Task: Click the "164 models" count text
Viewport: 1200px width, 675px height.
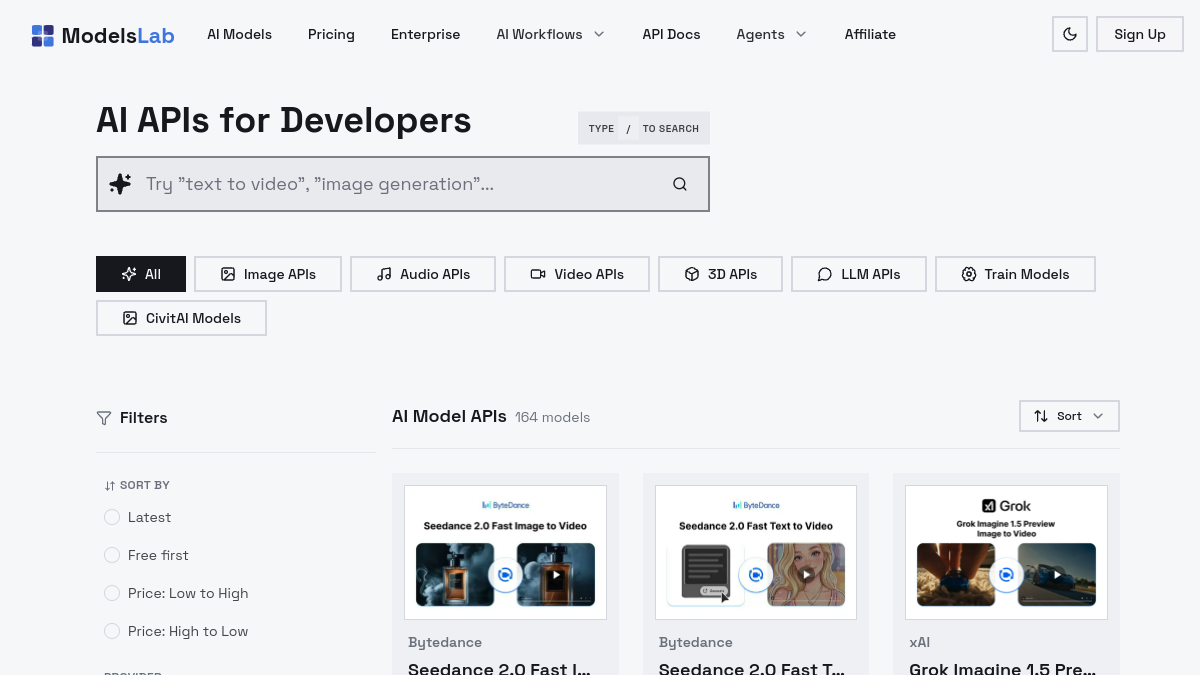Action: click(x=553, y=417)
